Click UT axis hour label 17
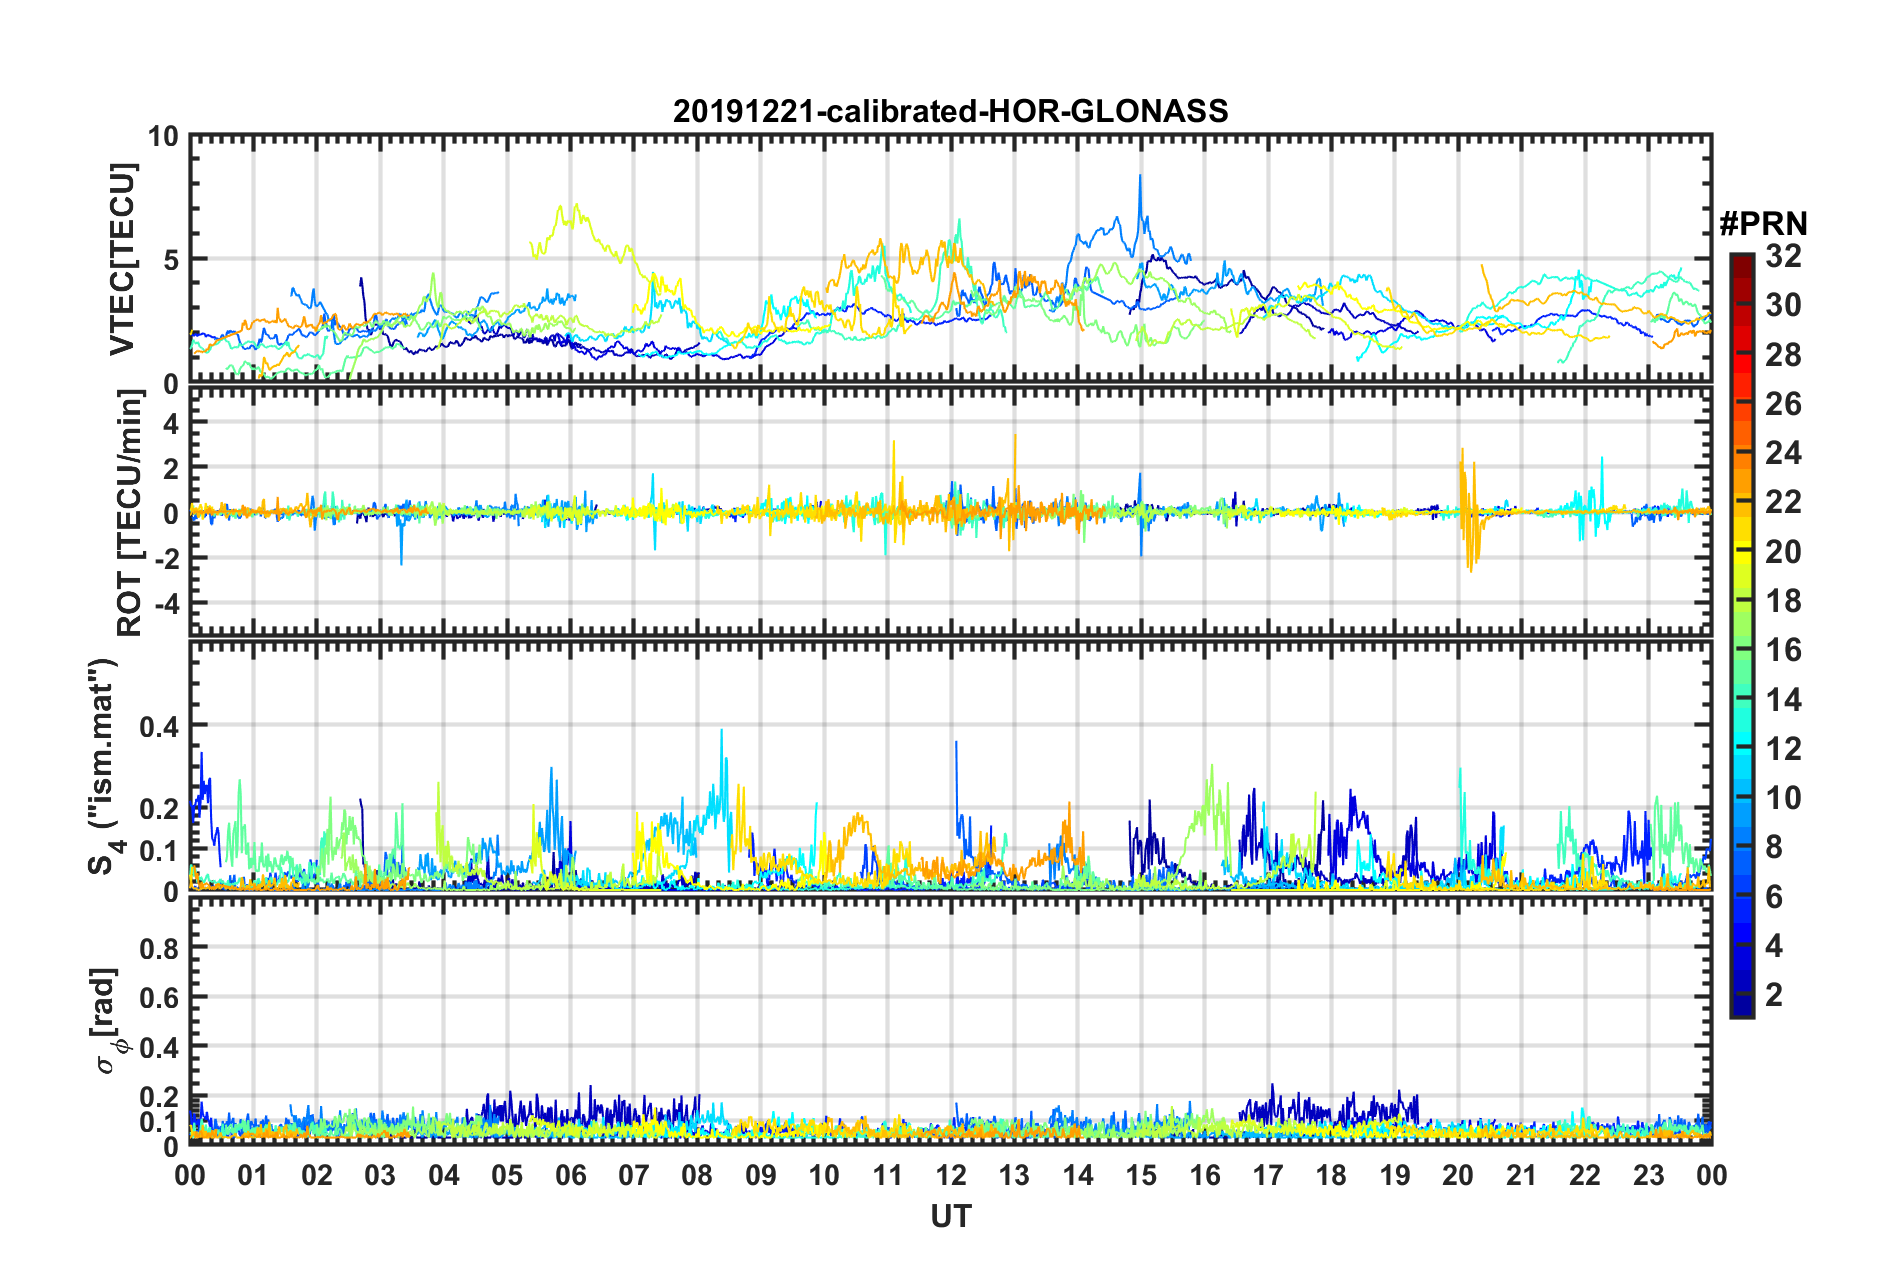This screenshot has height=1272, width=1902. click(x=1268, y=1175)
